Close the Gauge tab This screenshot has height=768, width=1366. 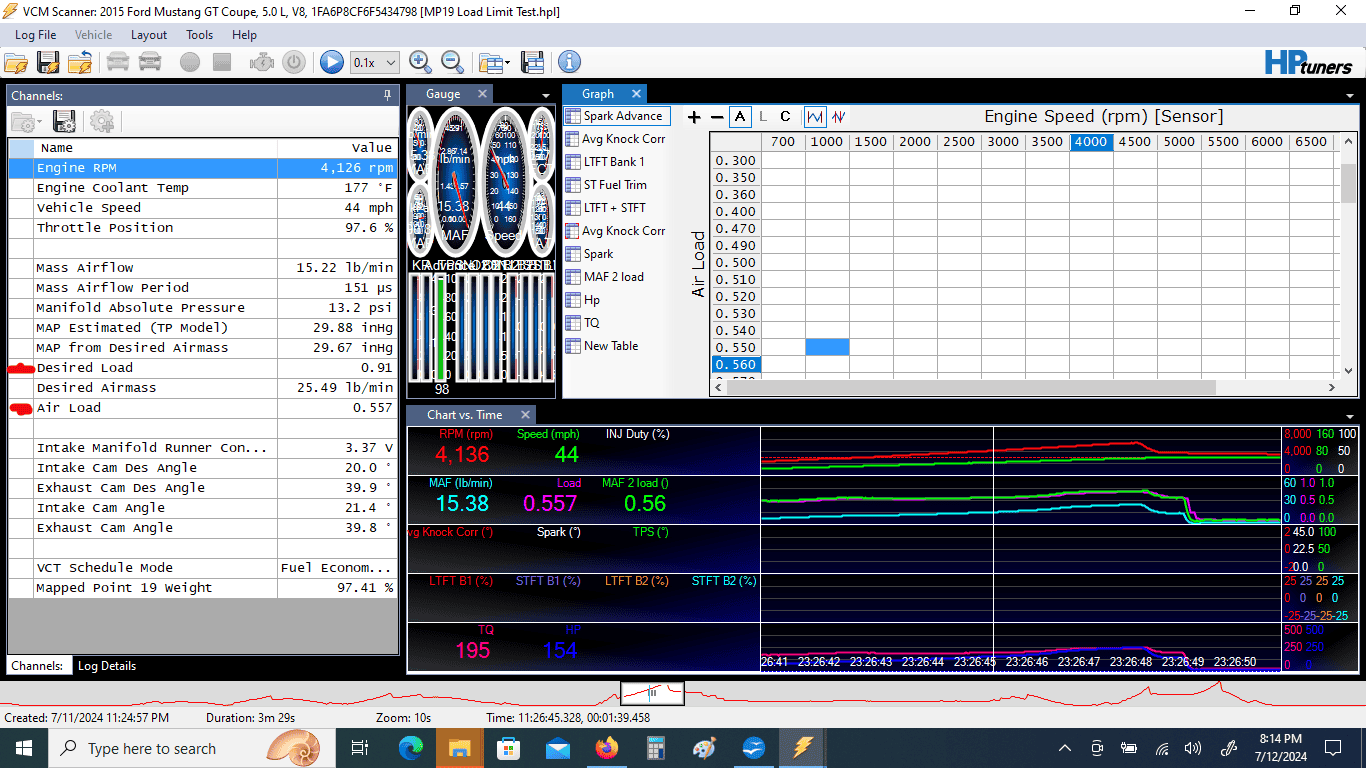click(482, 94)
